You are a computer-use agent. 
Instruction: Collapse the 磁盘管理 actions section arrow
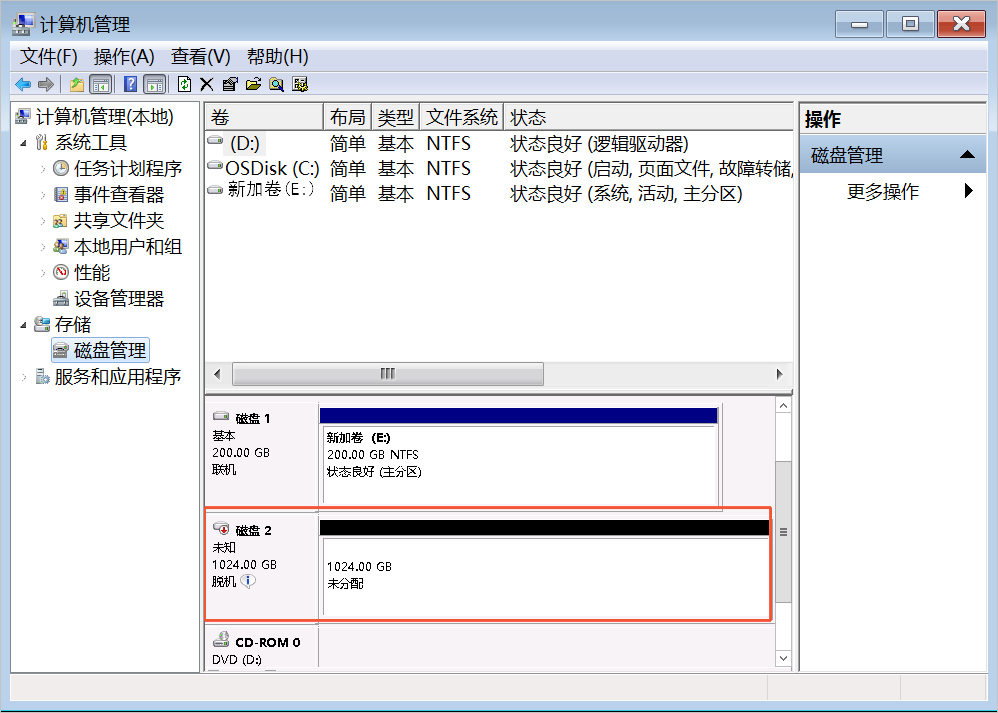point(967,154)
